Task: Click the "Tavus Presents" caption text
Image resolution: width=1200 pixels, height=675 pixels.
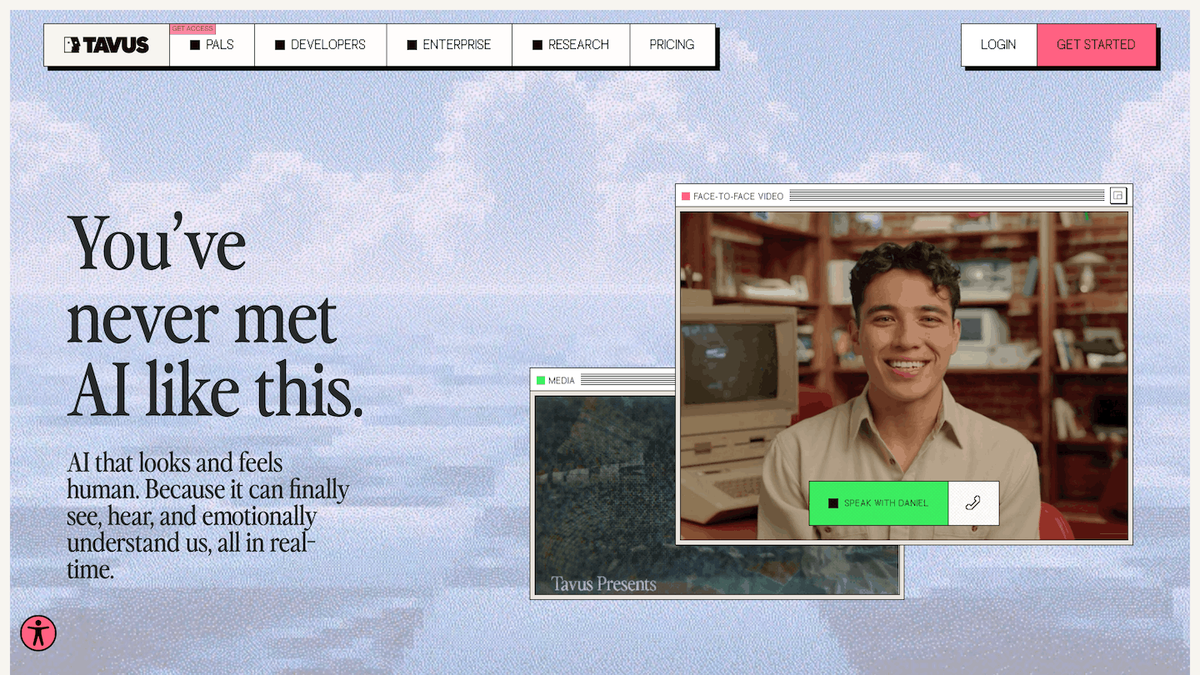Action: pos(604,583)
